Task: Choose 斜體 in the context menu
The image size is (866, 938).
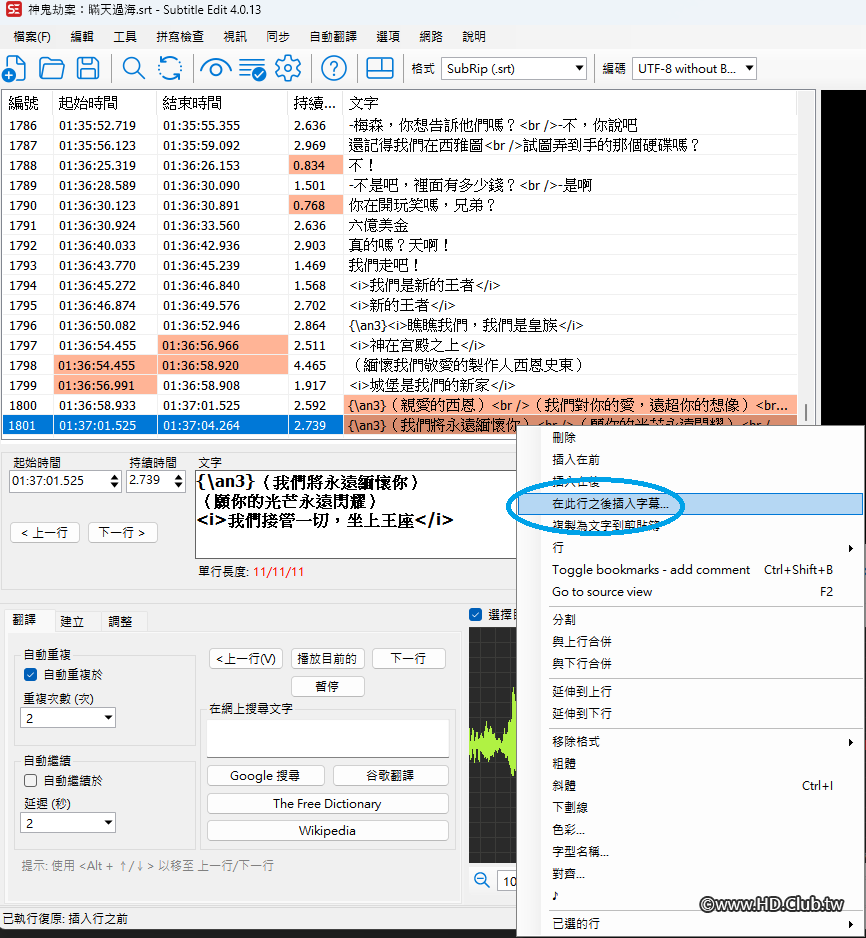Action: [x=691, y=785]
